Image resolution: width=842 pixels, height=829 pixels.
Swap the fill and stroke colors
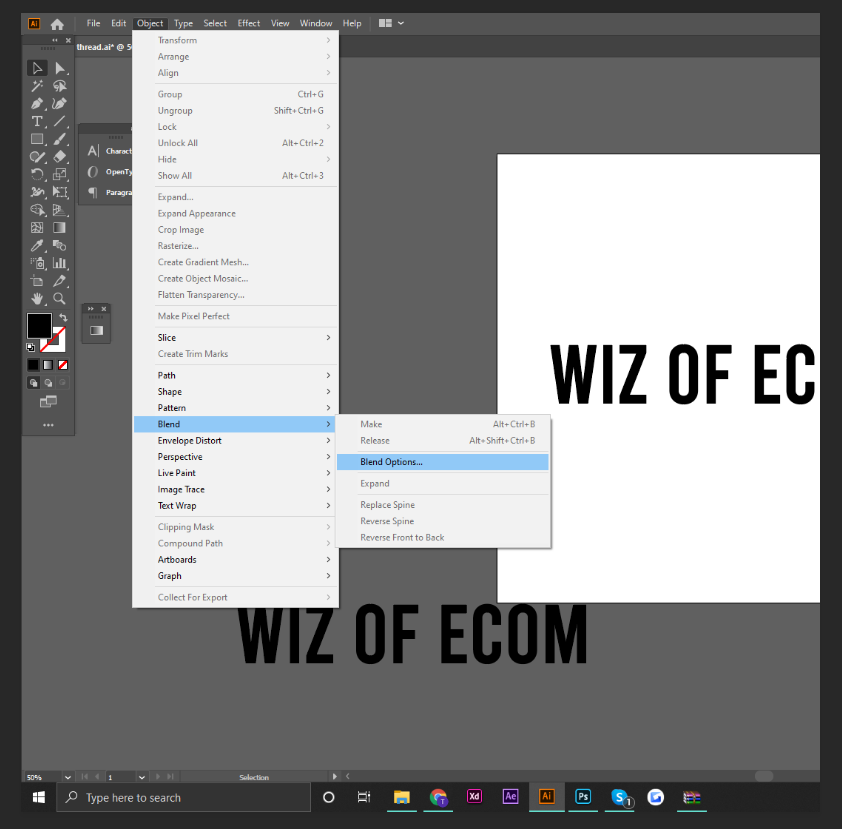click(x=64, y=317)
